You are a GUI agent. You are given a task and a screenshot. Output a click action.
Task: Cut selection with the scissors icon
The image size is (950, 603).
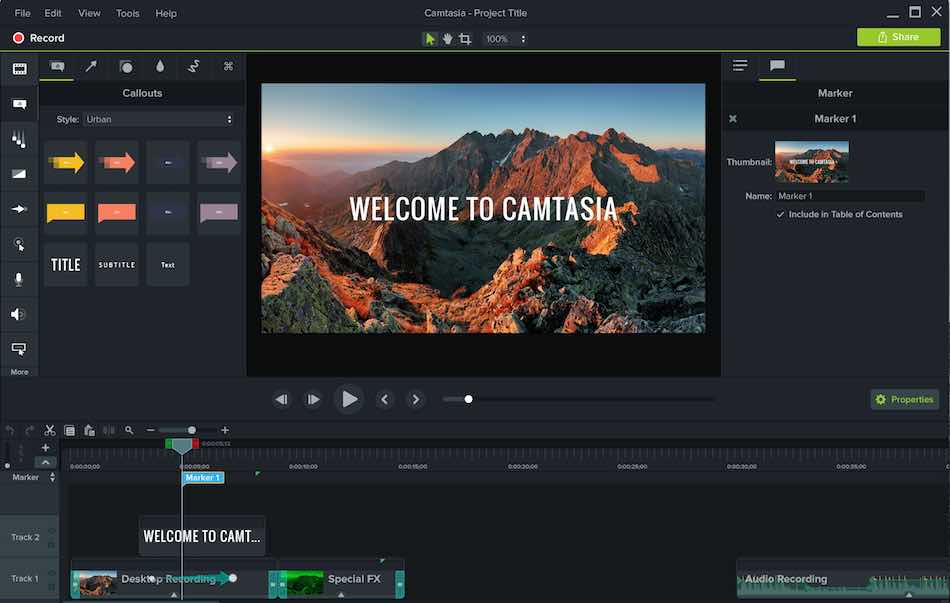coord(50,430)
